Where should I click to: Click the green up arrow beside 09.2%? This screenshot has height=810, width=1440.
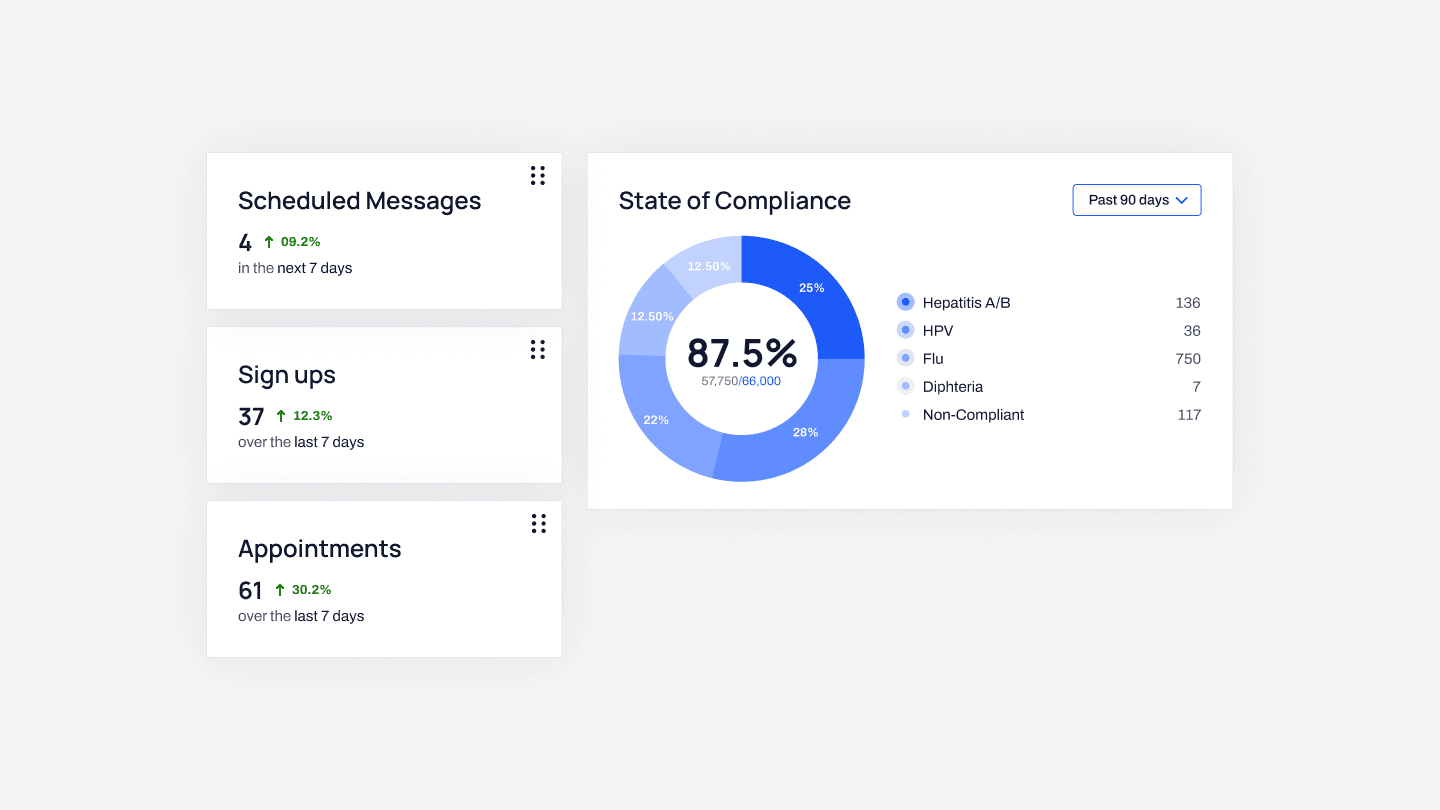point(268,242)
